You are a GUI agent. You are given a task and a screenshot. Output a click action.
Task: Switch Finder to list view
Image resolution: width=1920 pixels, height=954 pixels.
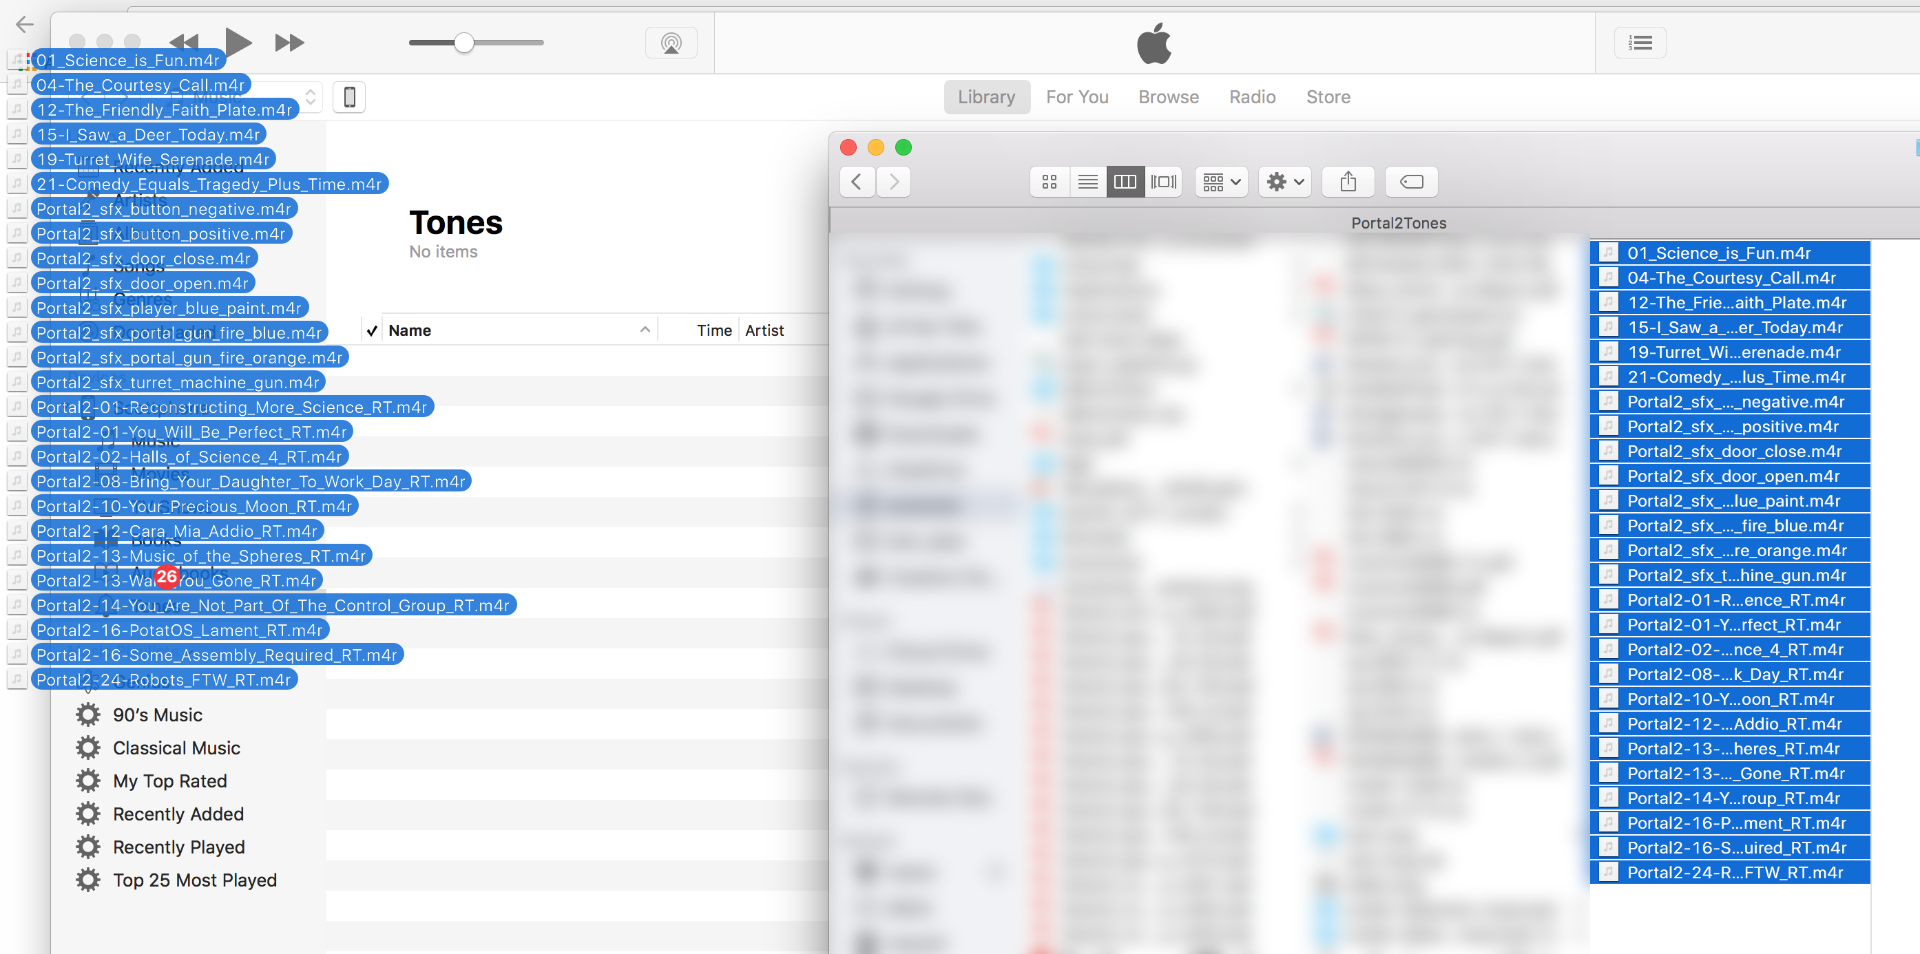(x=1087, y=182)
